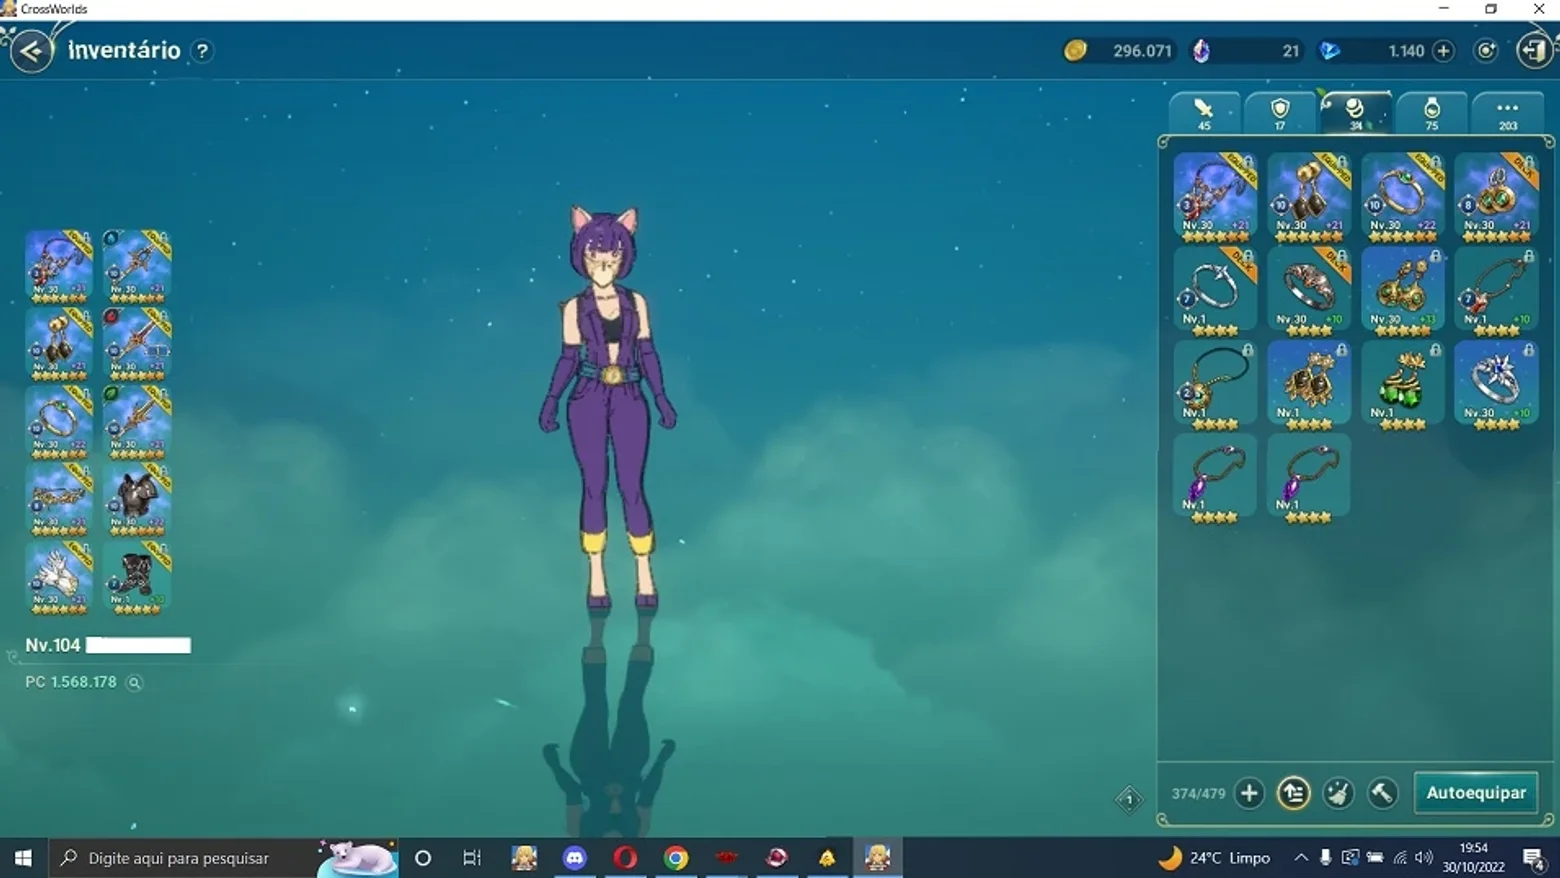Pick the gold and black earrings Nv.1

coord(1309,385)
